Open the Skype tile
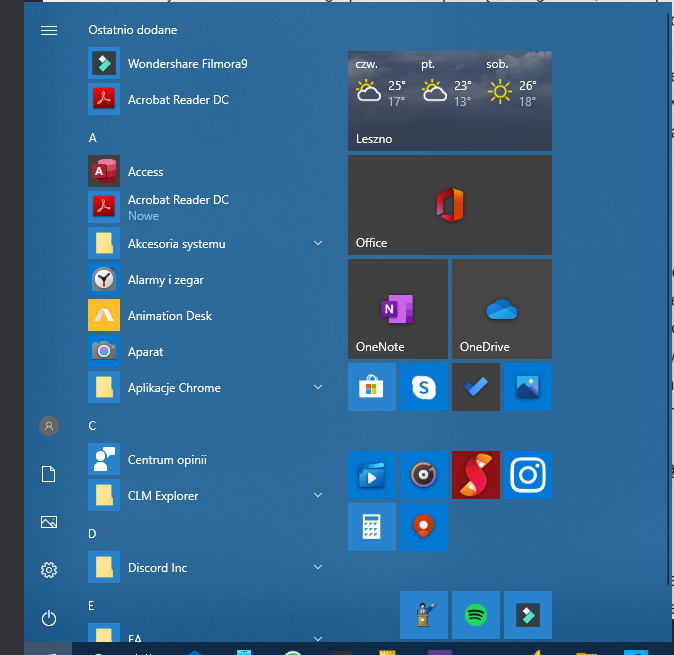 coord(424,387)
